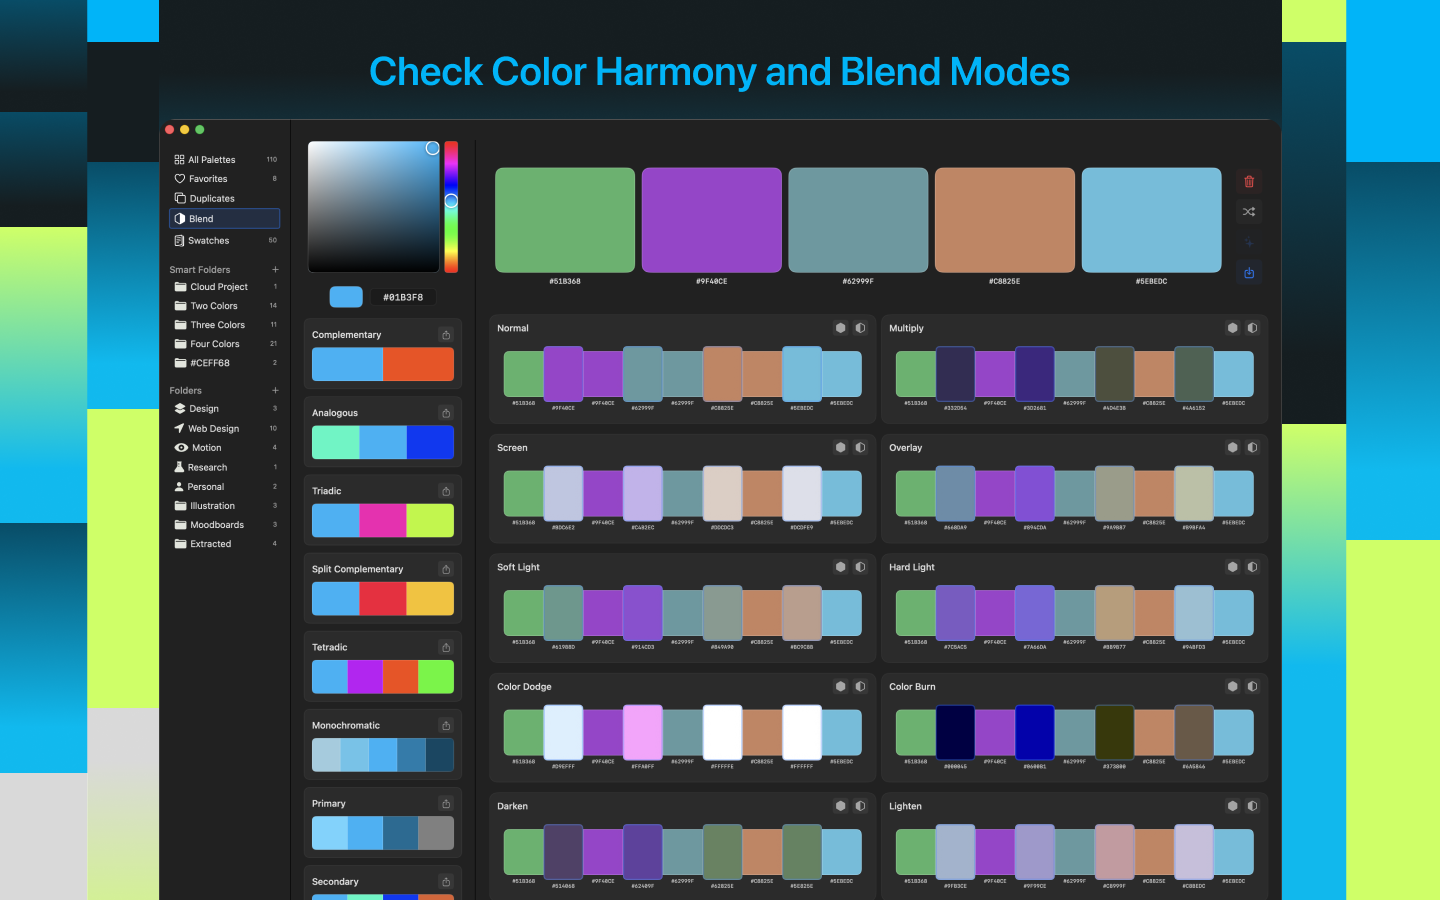Screen dimensions: 1440x900
Task: Click the sparkles generate icon
Action: point(1248,242)
